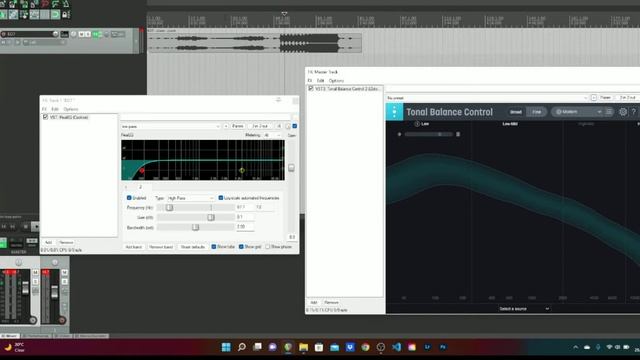
Task: Click Param button in Master Track FX window
Action: point(605,98)
